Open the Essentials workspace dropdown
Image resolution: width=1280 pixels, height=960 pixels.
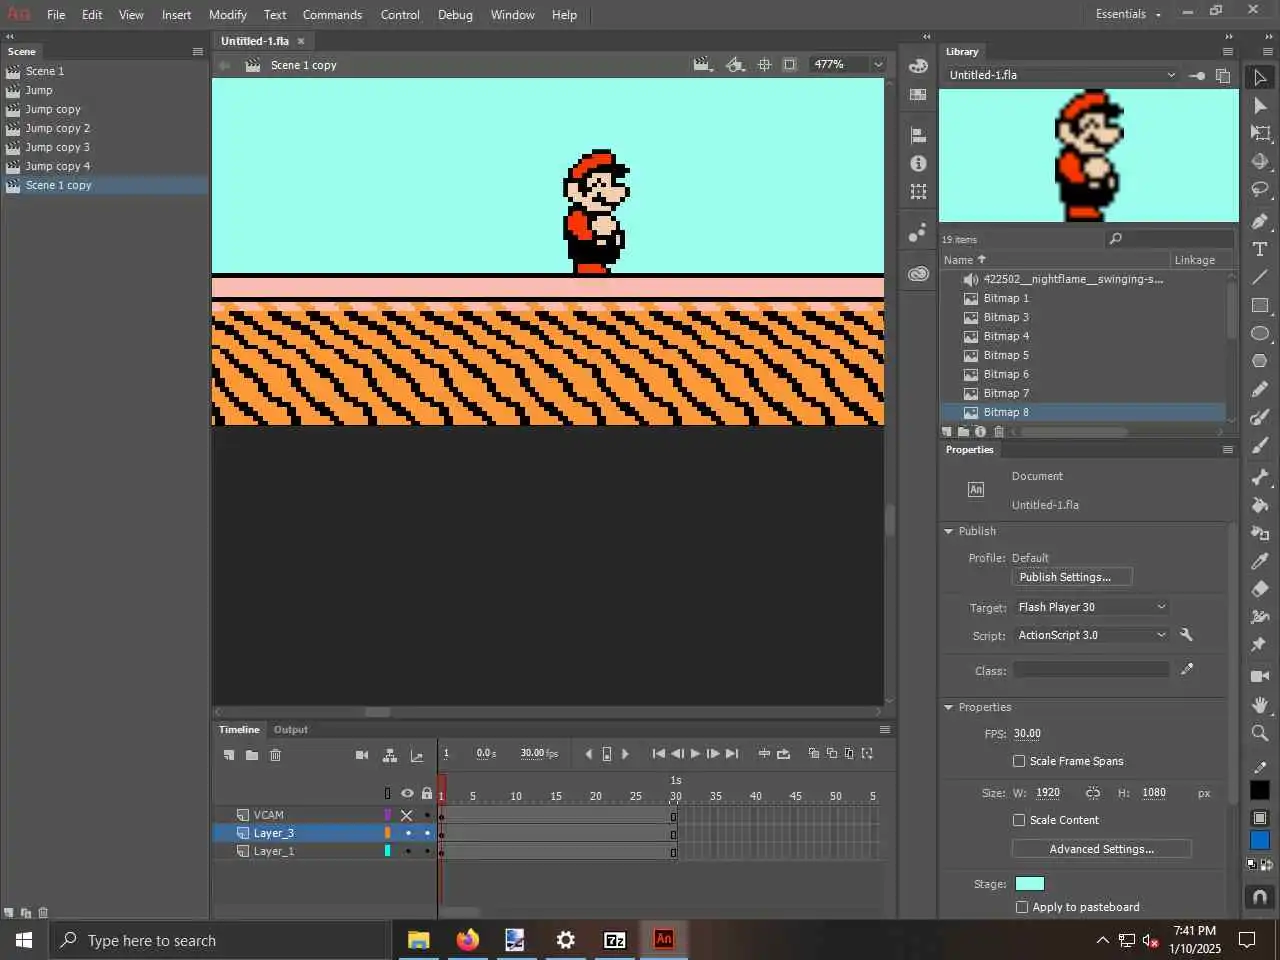point(1128,15)
